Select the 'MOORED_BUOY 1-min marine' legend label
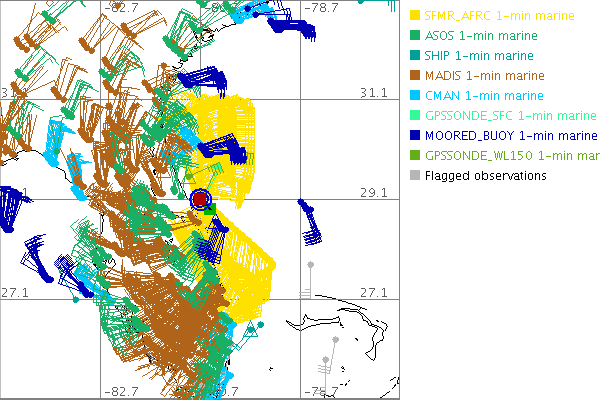 511,136
